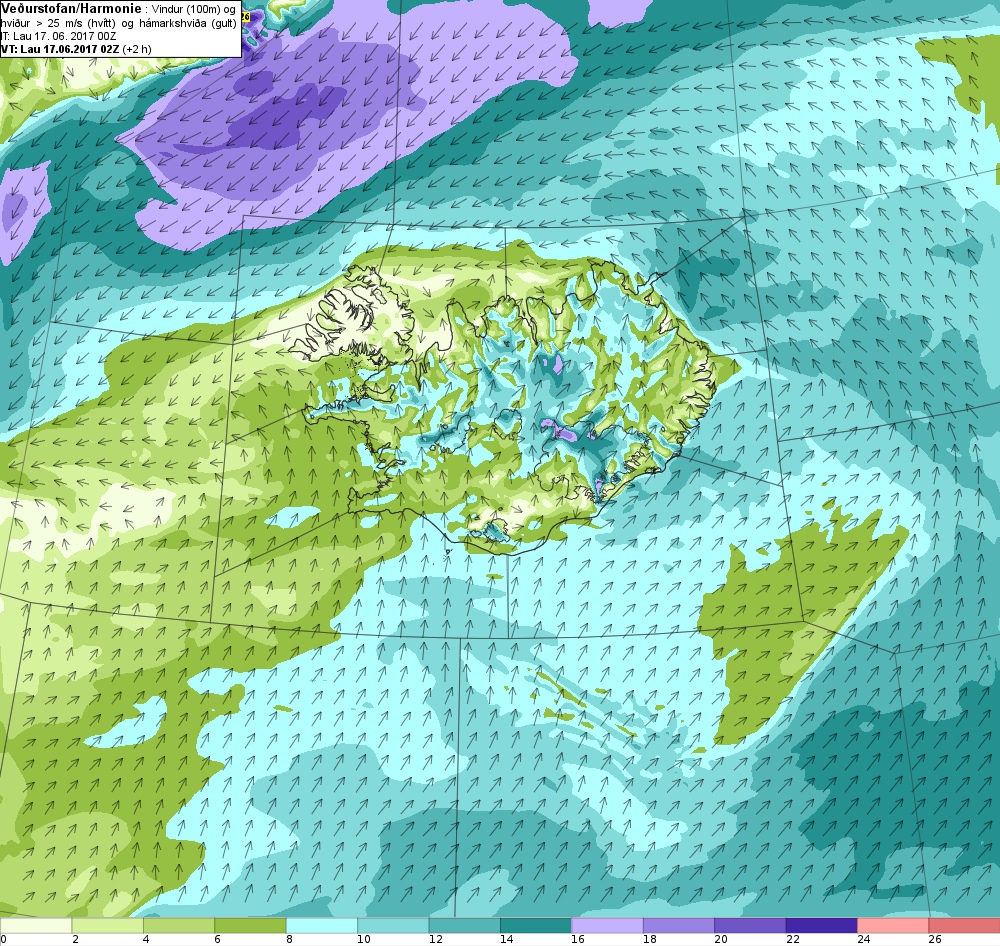1000x946 pixels.
Task: Select the olive green 6–8 m/s legend swatch
Action: [250, 925]
